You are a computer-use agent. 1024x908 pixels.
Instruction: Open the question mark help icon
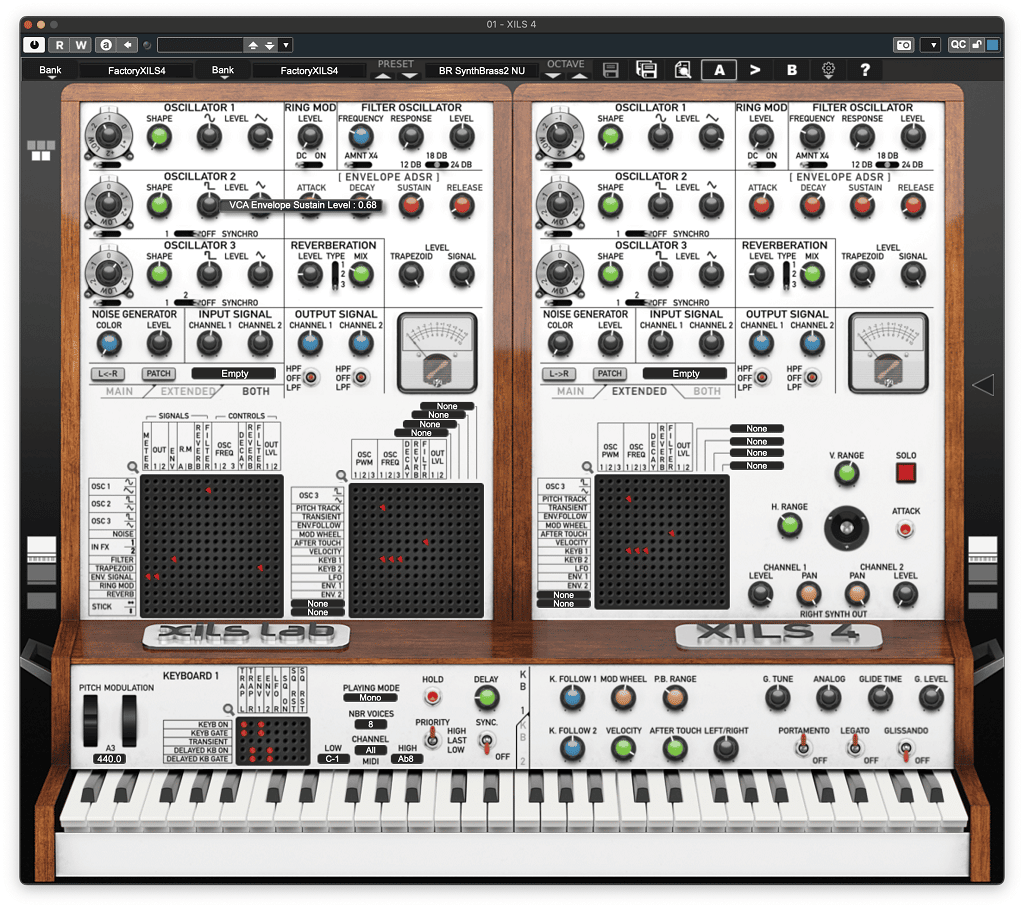[865, 70]
